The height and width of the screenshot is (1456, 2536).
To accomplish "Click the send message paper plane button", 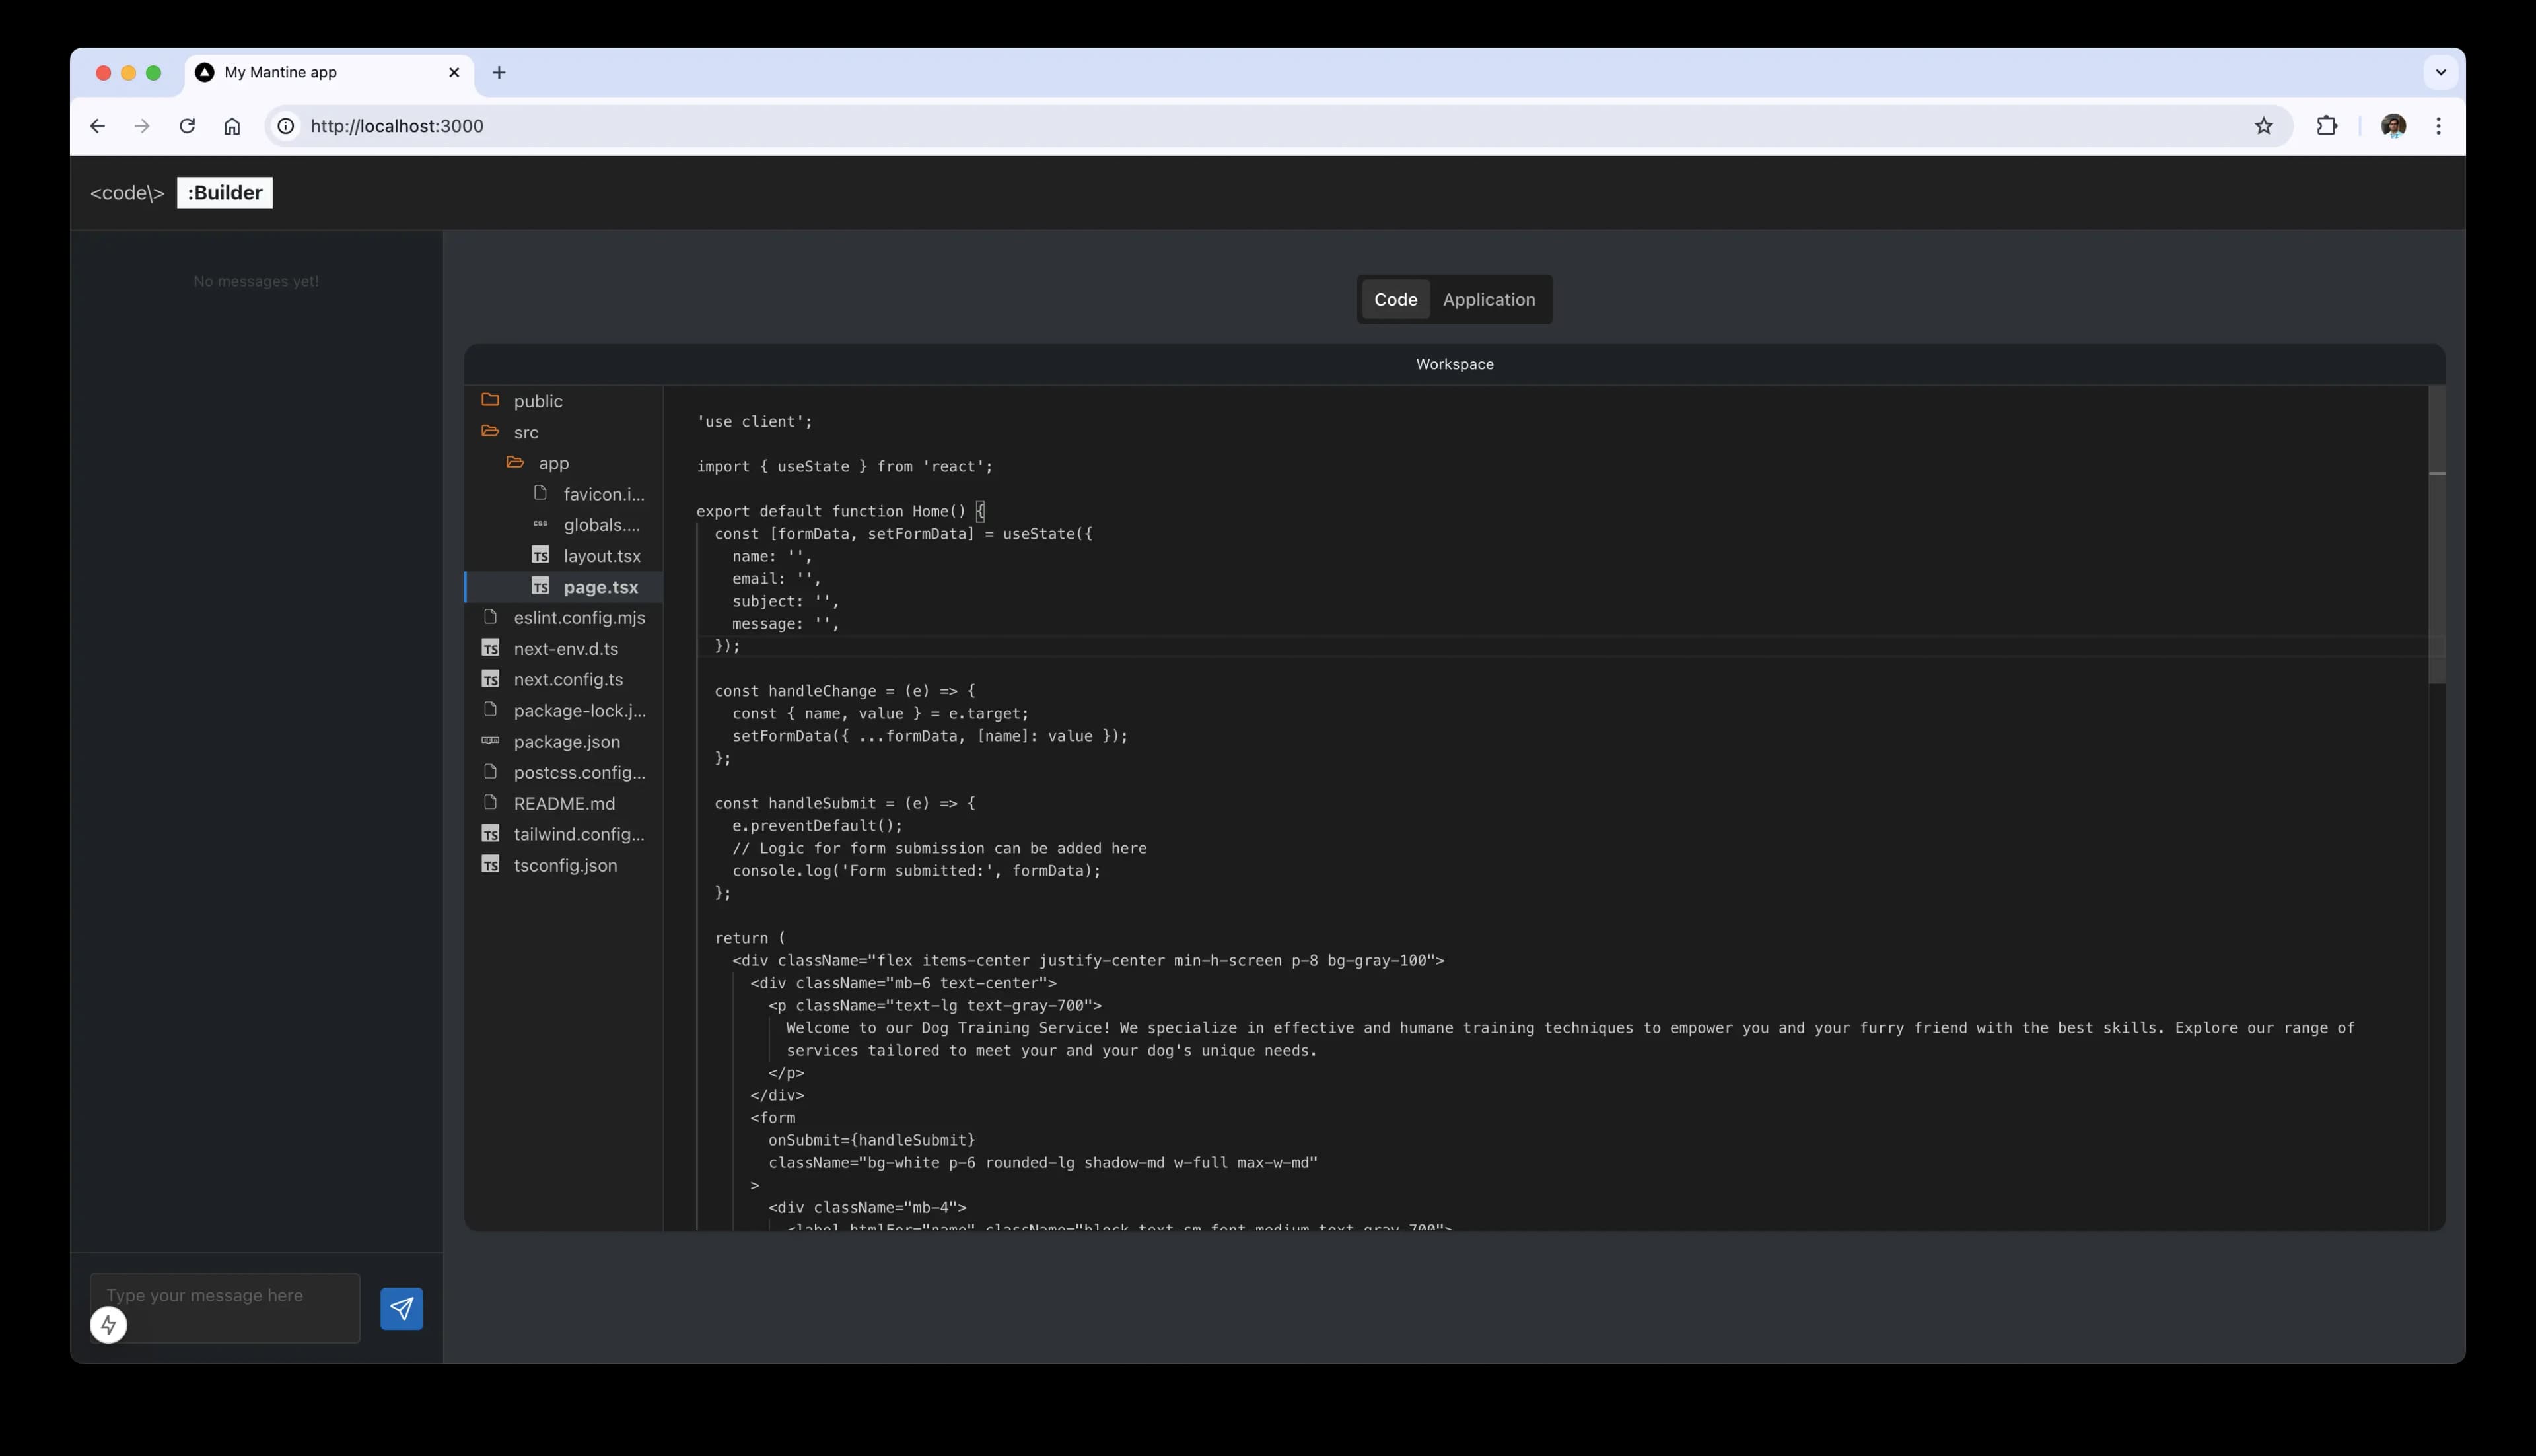I will (x=401, y=1308).
